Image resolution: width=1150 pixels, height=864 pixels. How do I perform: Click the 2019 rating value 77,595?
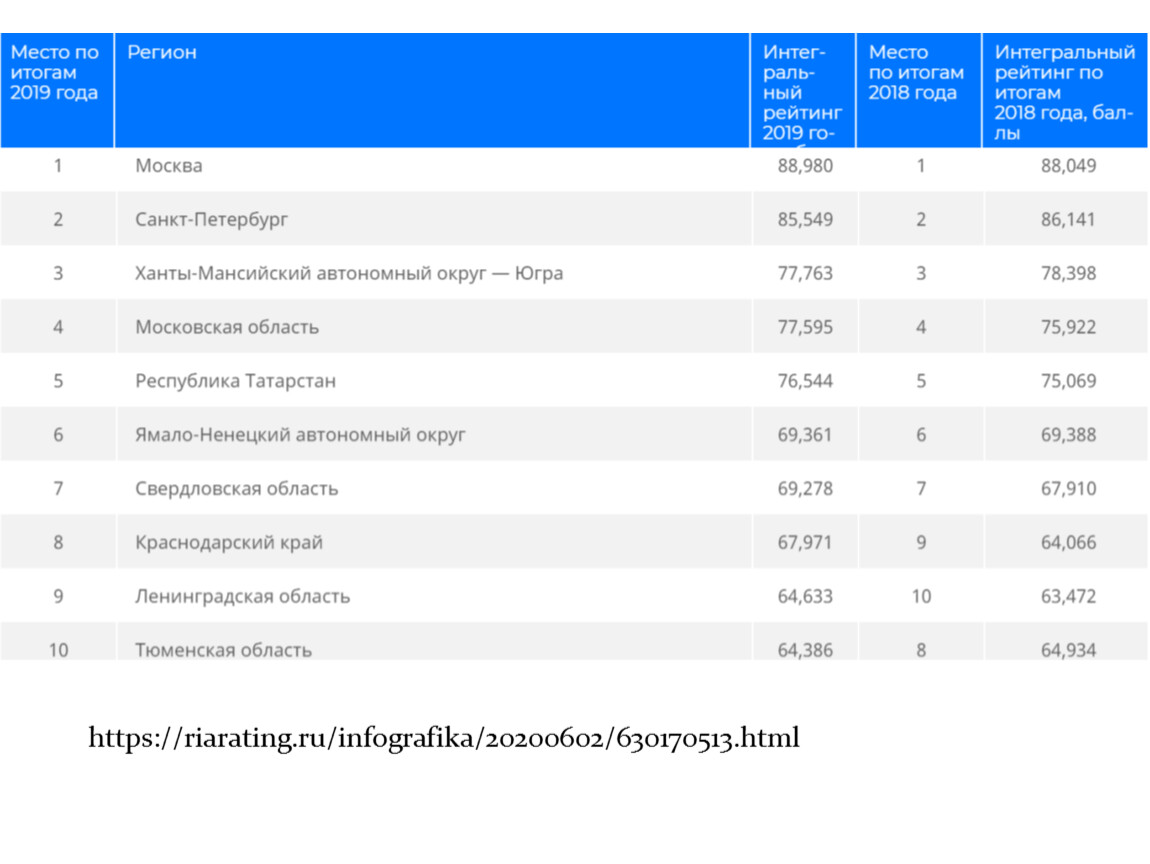(805, 327)
